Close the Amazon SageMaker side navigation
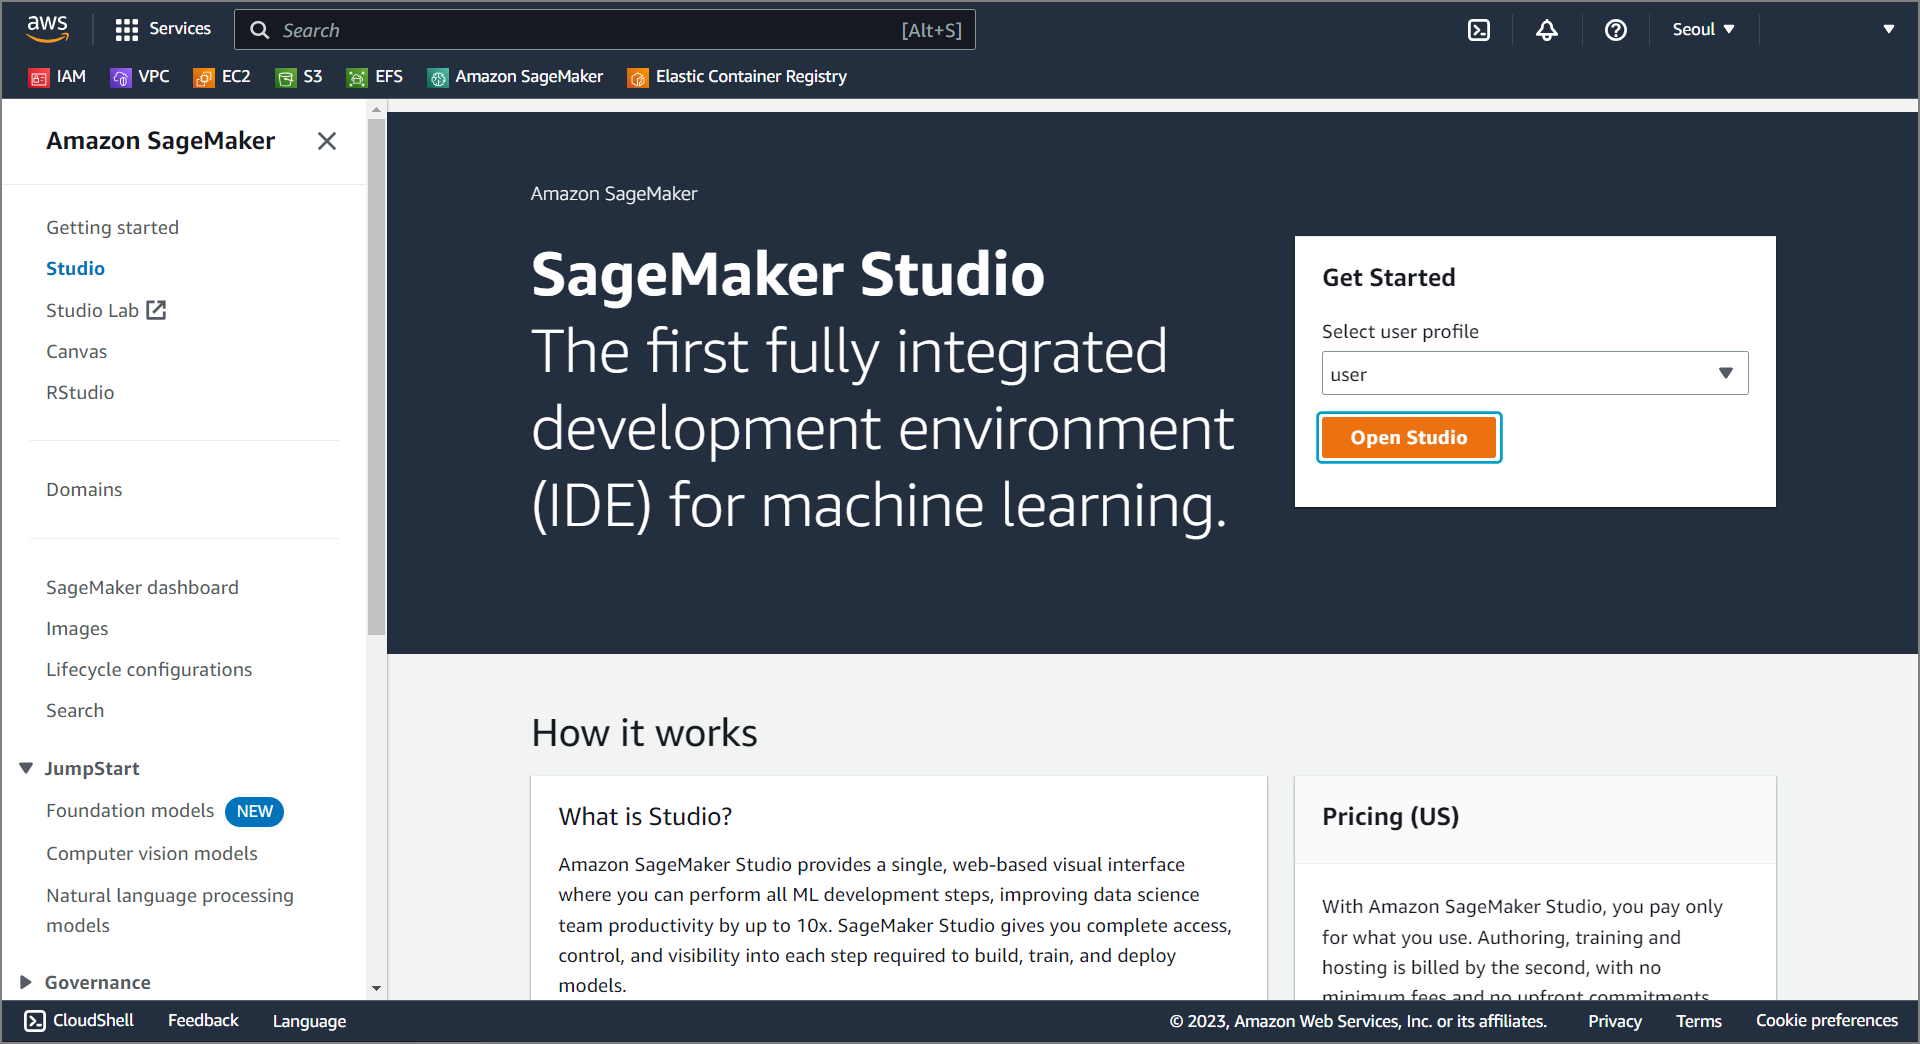This screenshot has height=1044, width=1920. [327, 141]
